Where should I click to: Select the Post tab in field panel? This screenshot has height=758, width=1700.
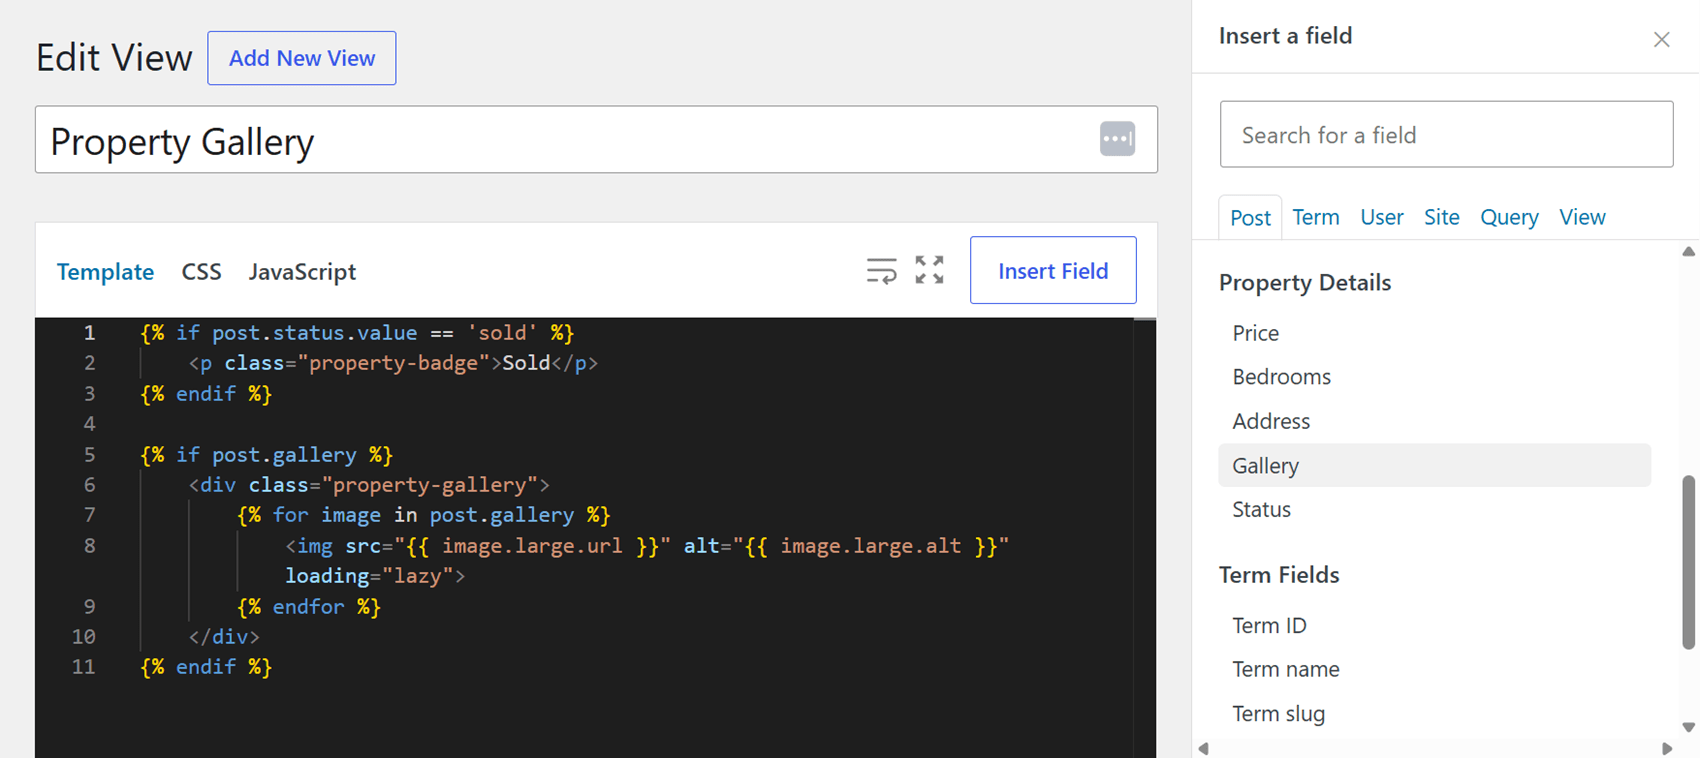click(1250, 217)
